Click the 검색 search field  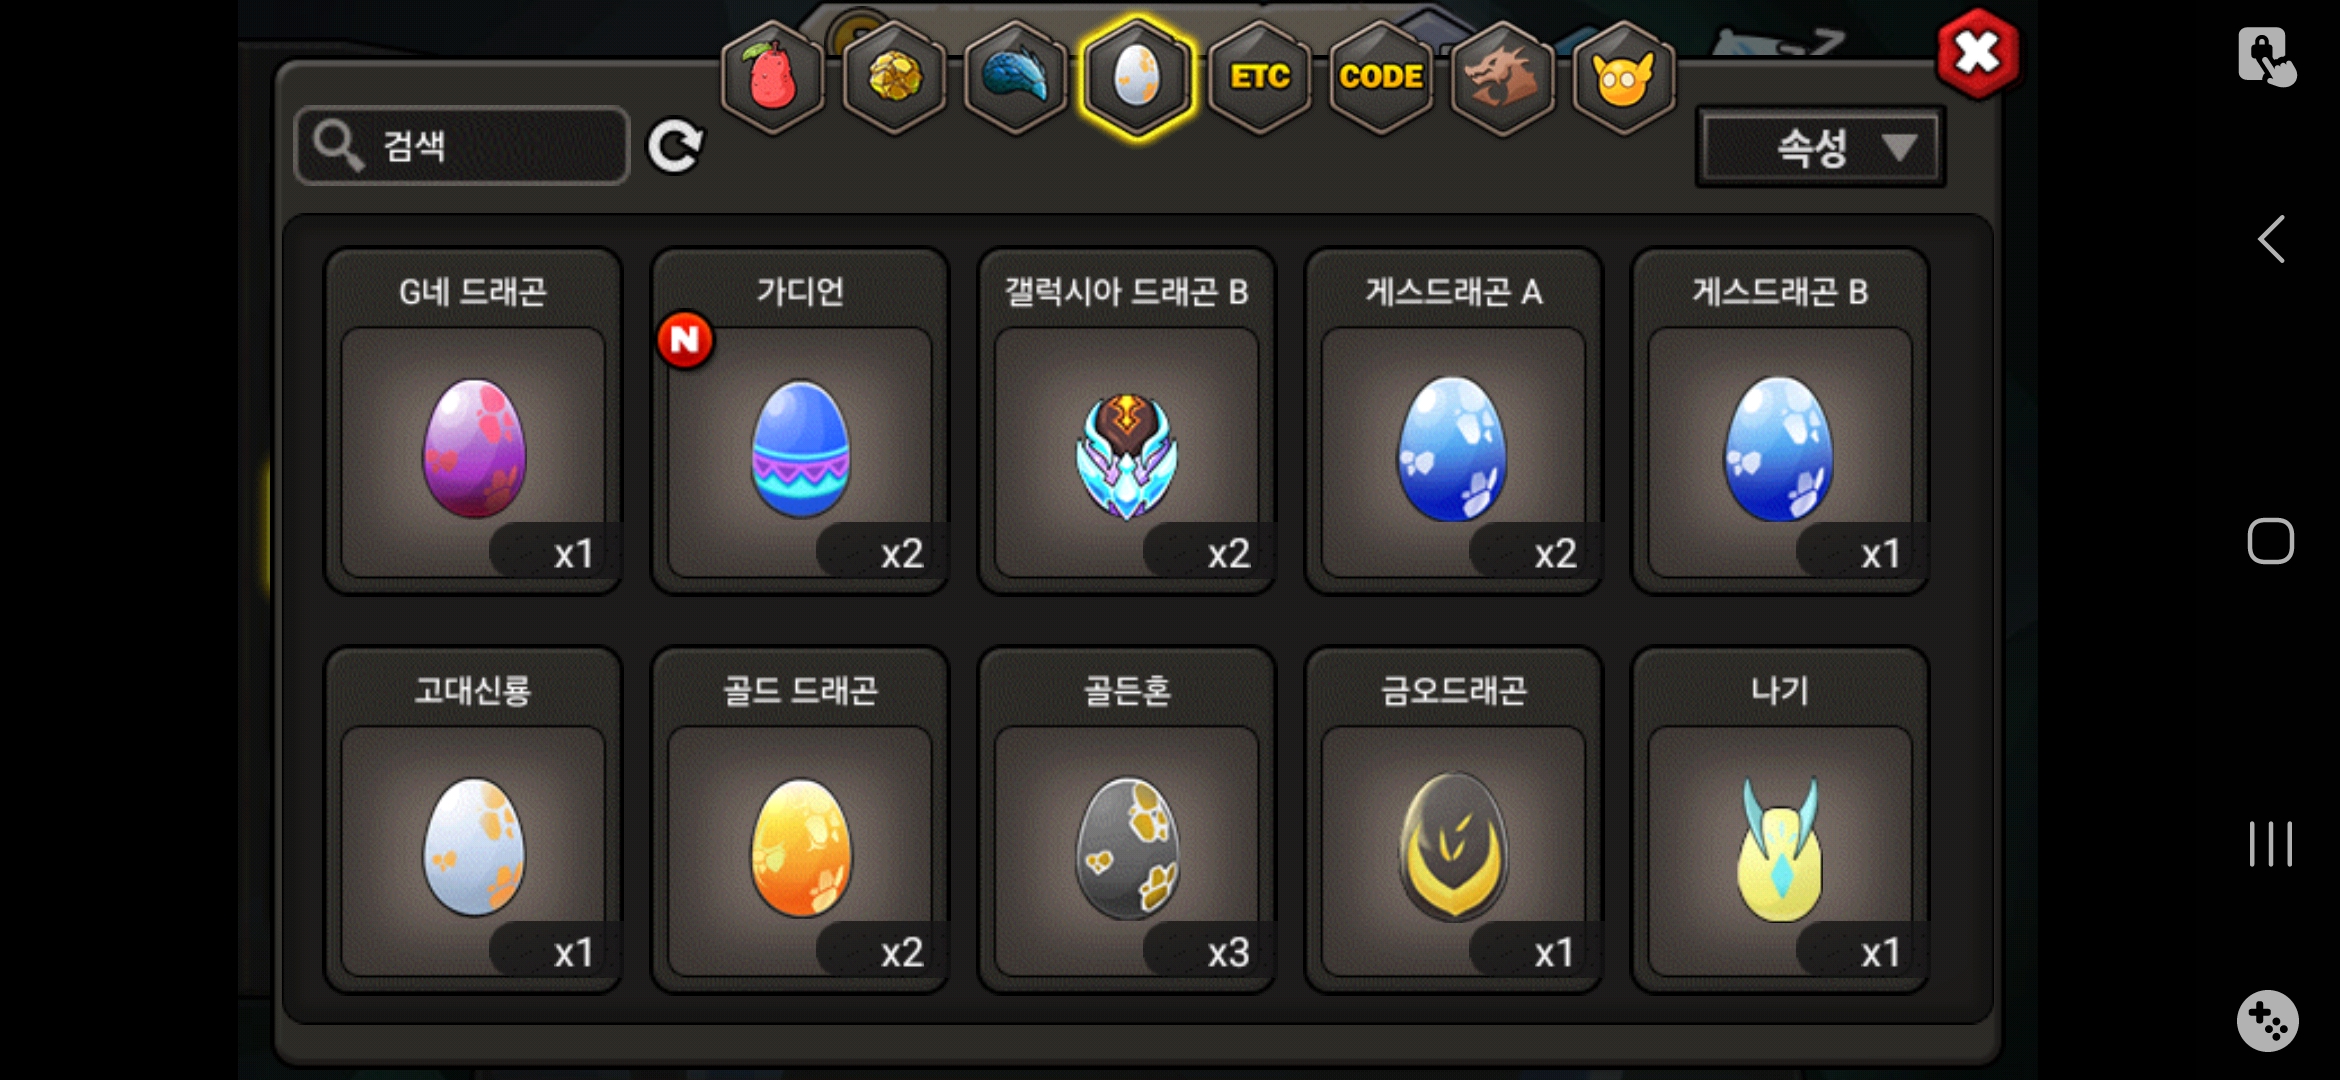(462, 146)
